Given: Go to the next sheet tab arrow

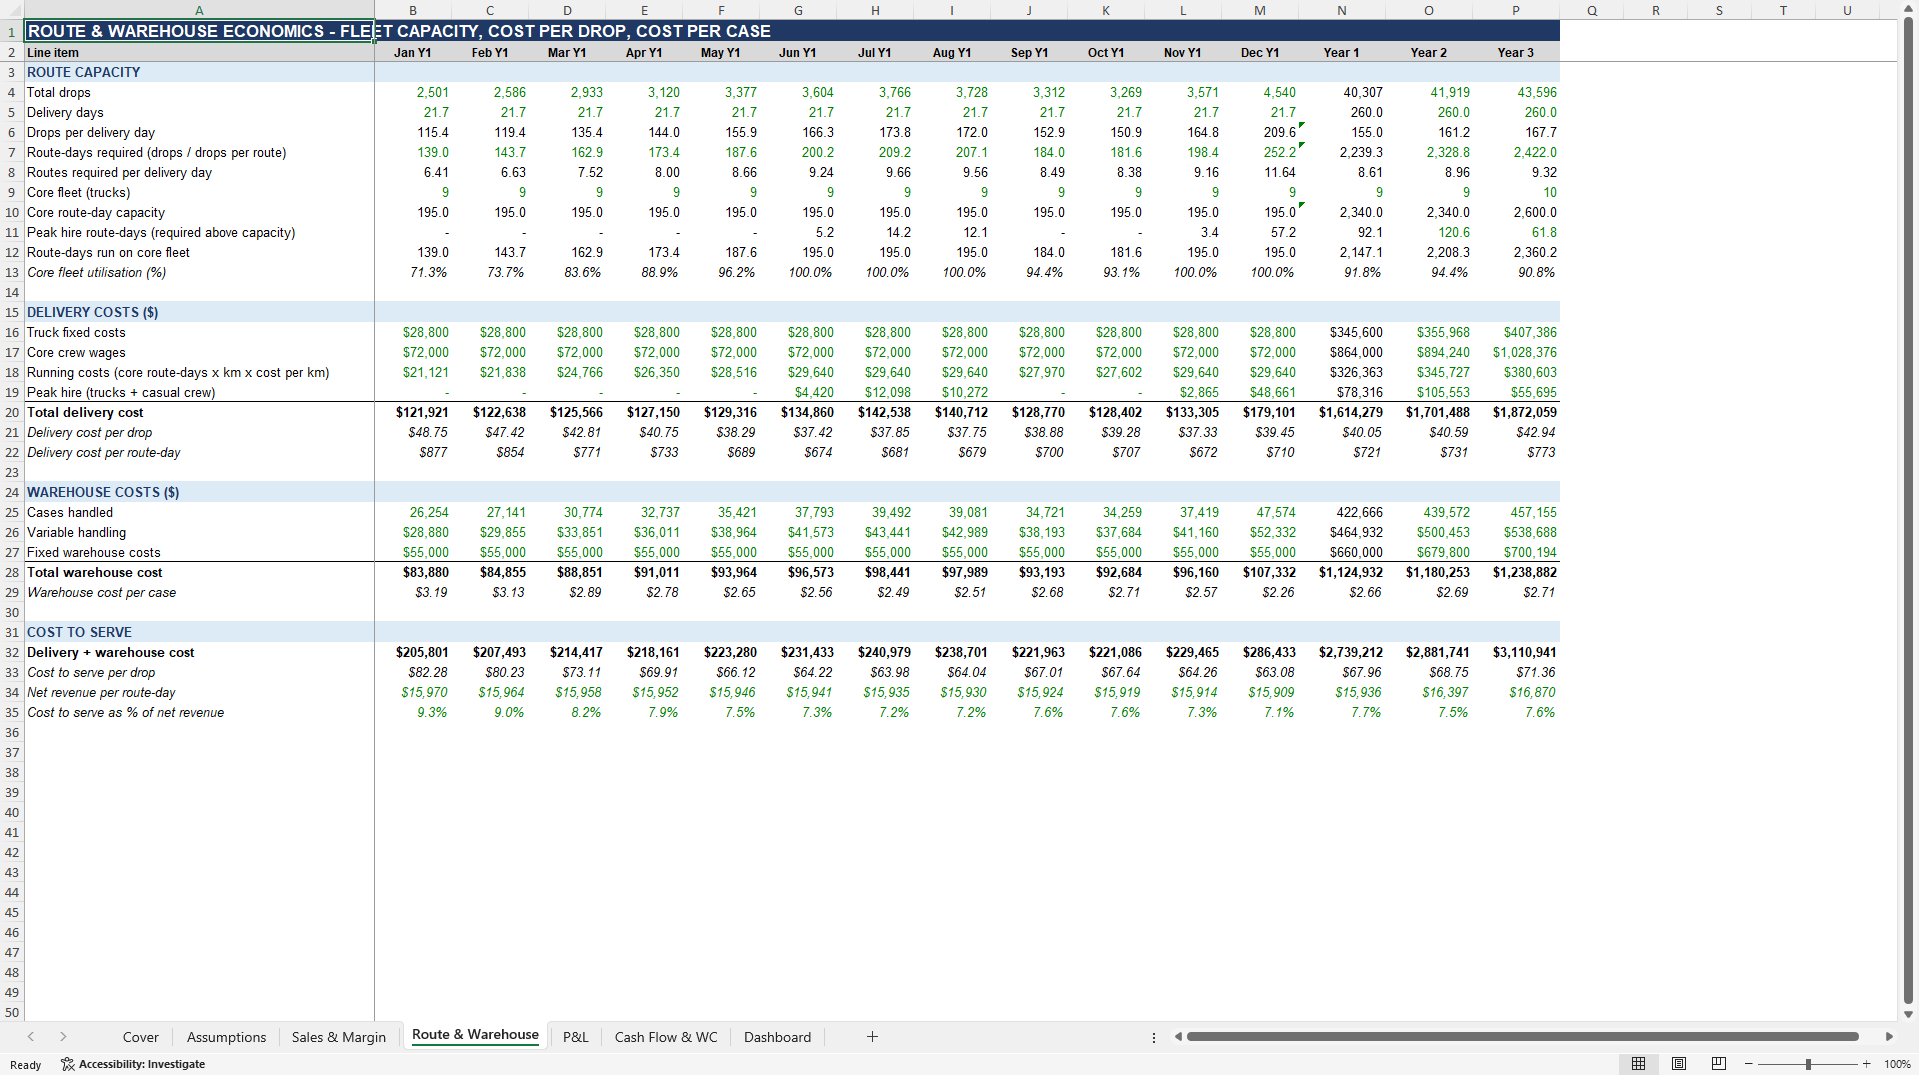Looking at the screenshot, I should click(63, 1037).
